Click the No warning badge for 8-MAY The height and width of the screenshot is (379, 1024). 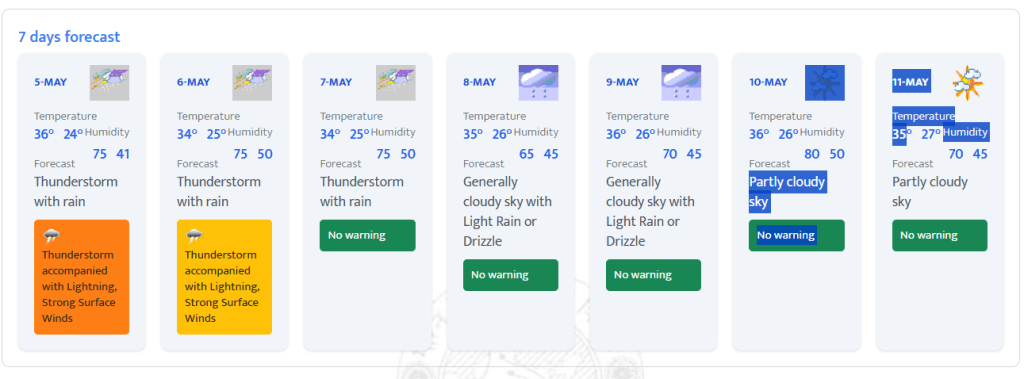(511, 275)
